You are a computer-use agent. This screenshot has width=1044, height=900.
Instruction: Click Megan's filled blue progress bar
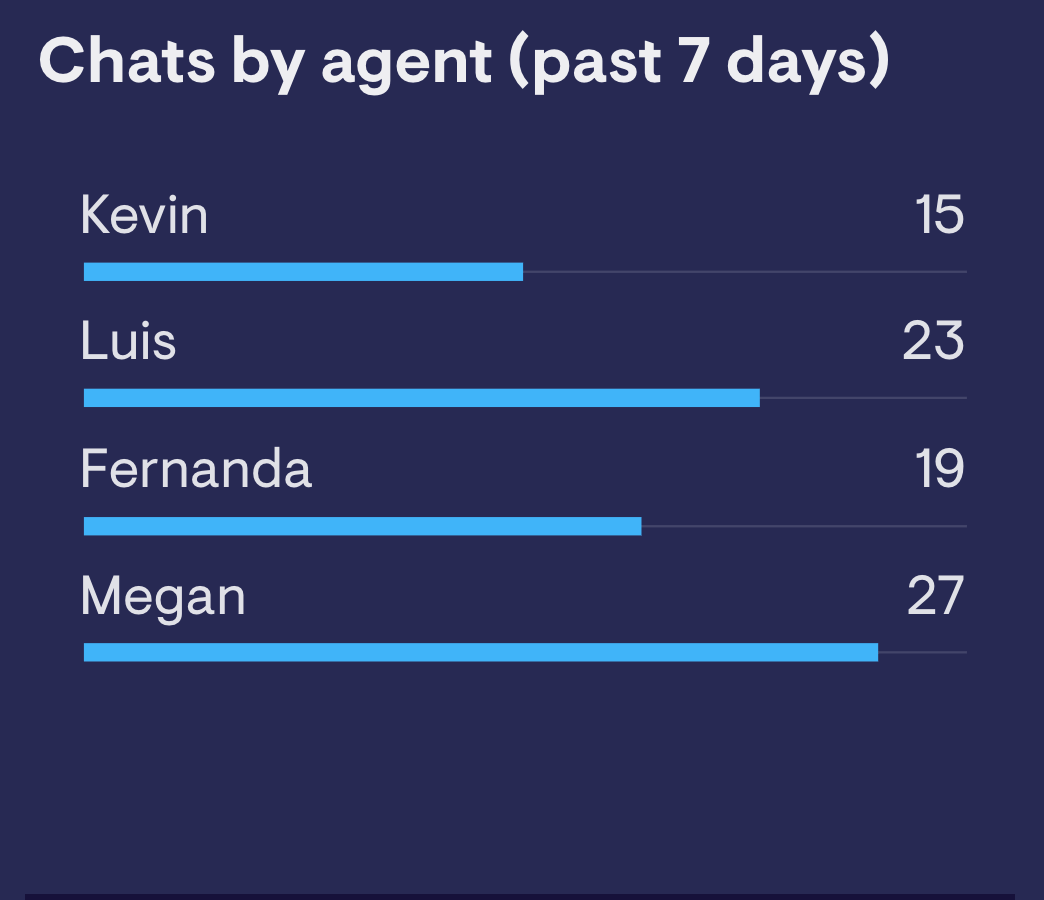pyautogui.click(x=481, y=652)
